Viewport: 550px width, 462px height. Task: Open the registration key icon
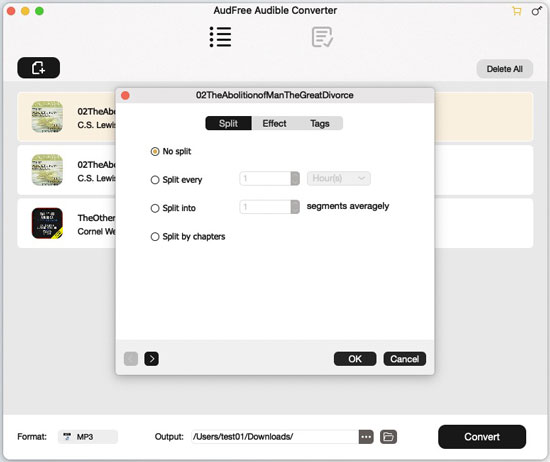pyautogui.click(x=537, y=11)
